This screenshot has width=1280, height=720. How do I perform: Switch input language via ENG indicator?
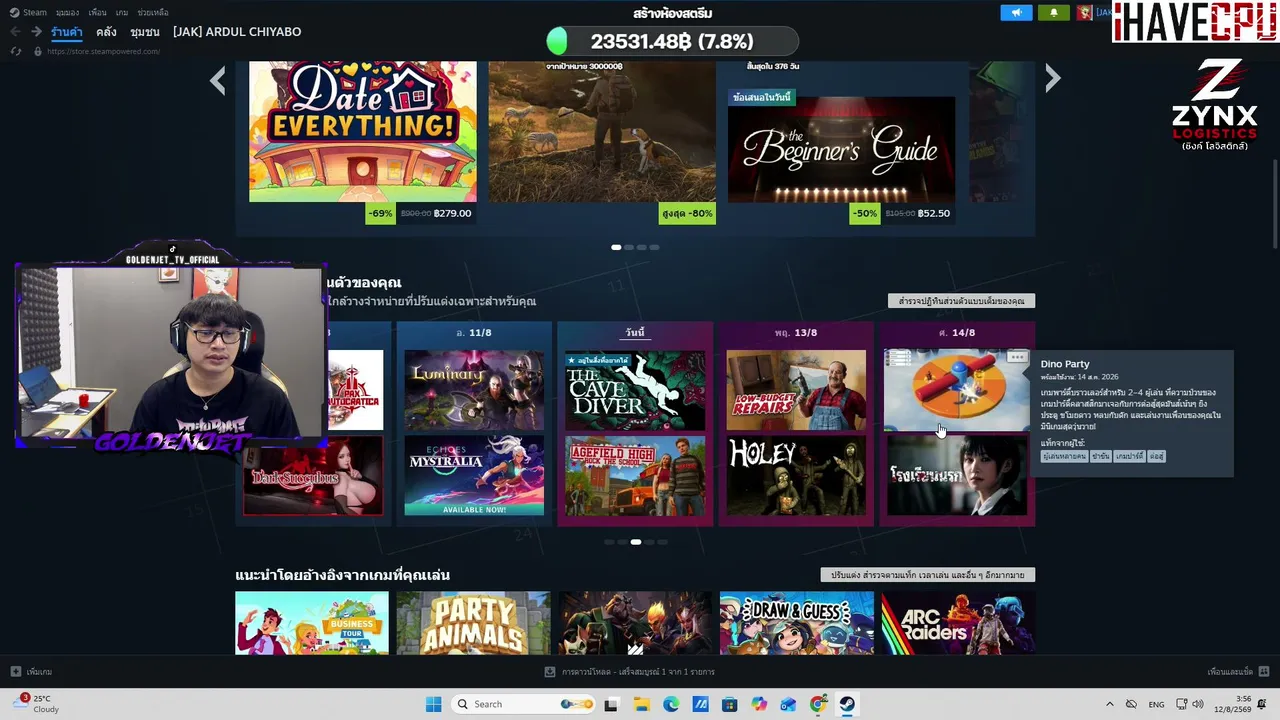click(x=1156, y=704)
